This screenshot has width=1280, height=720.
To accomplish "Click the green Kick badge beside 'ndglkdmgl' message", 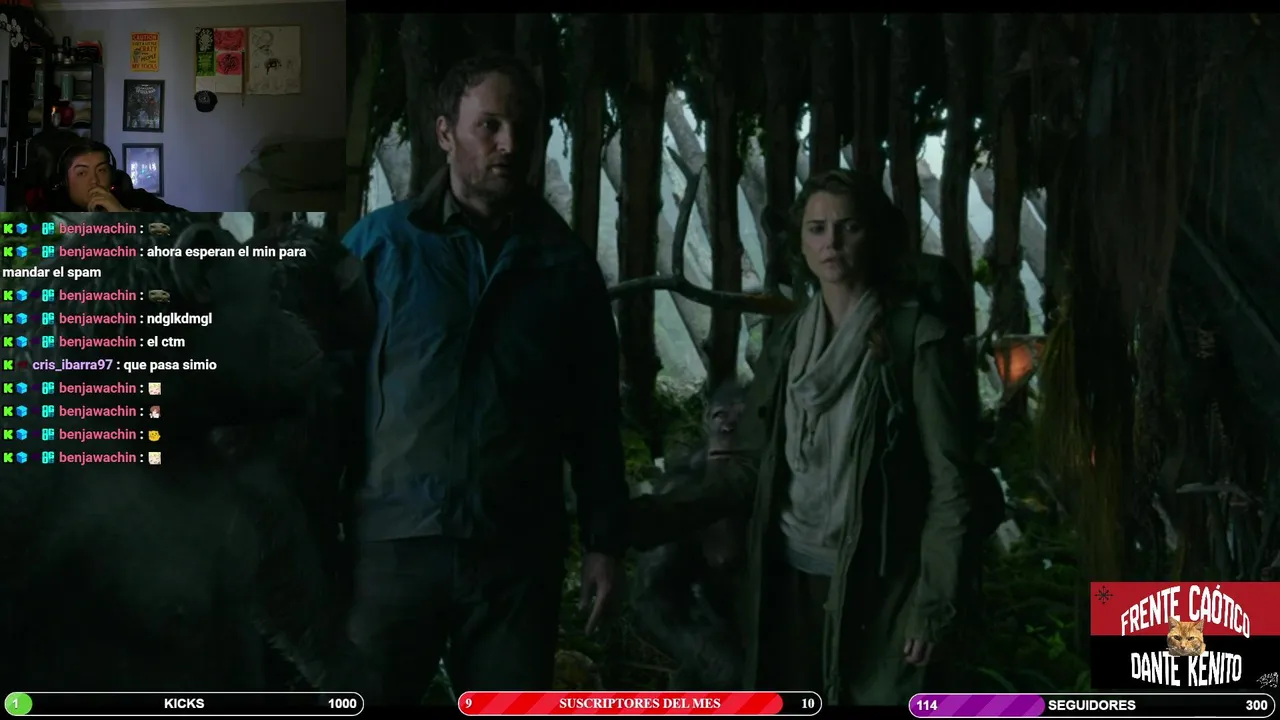I will point(8,319).
